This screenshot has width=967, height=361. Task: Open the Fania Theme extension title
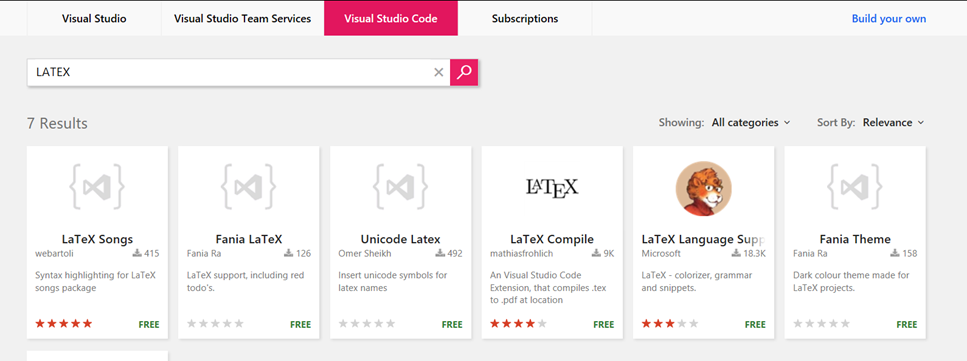855,239
